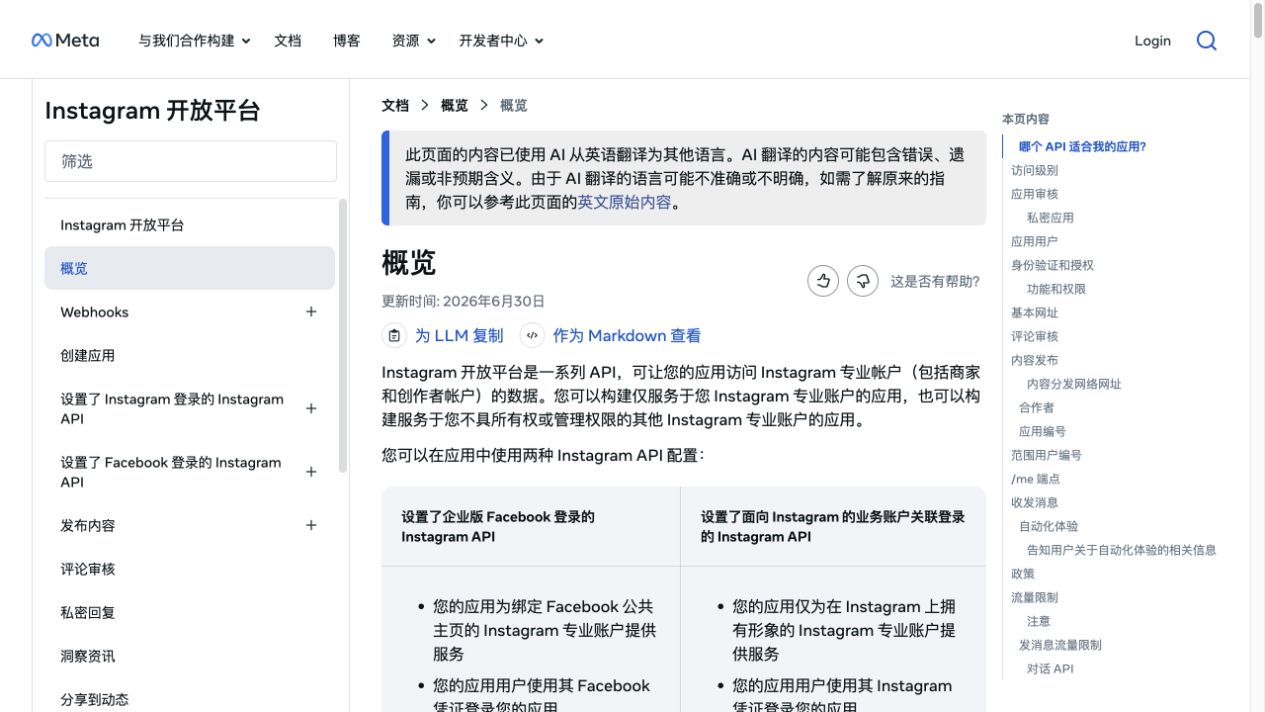Focus the 筛选 filter input field

coord(190,161)
